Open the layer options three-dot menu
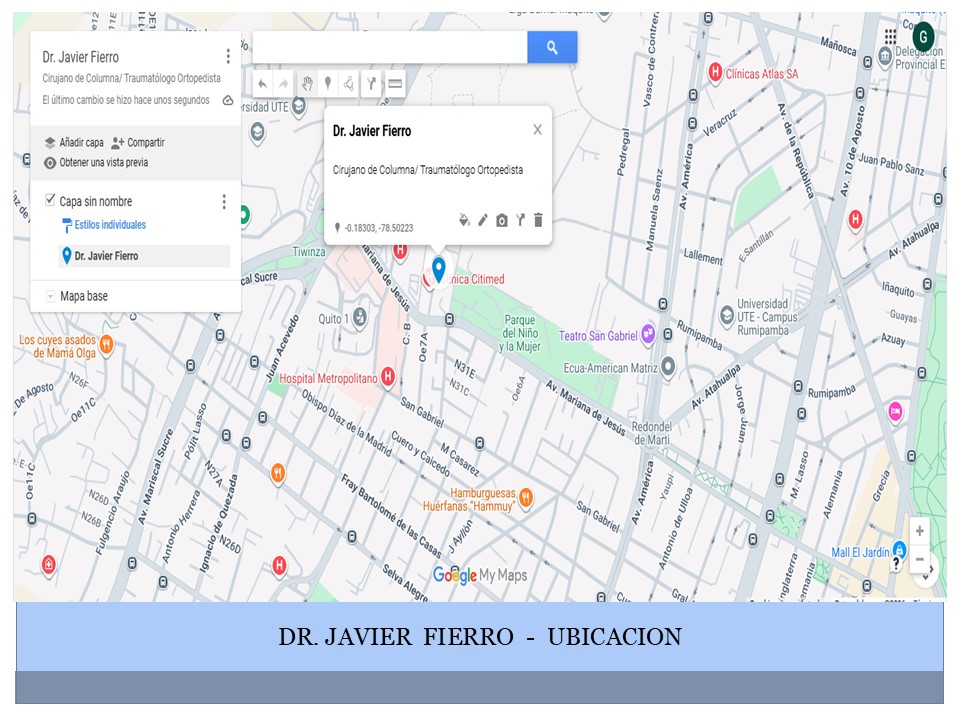Image resolution: width=960 pixels, height=720 pixels. [x=224, y=201]
